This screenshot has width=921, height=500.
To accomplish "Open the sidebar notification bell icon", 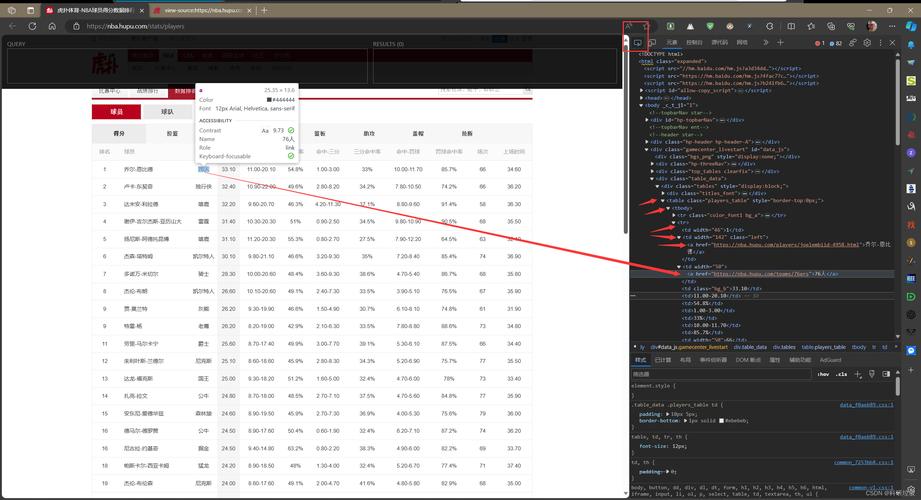I will pos(911,45).
